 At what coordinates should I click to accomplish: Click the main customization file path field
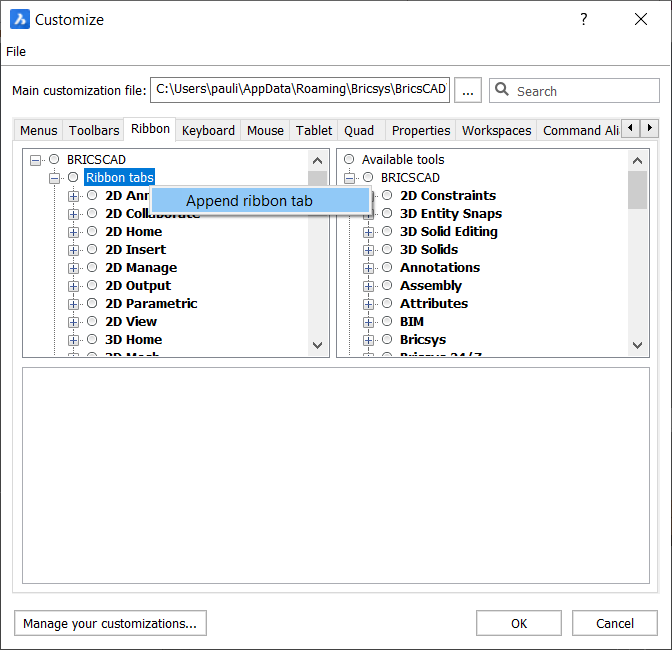pyautogui.click(x=300, y=90)
